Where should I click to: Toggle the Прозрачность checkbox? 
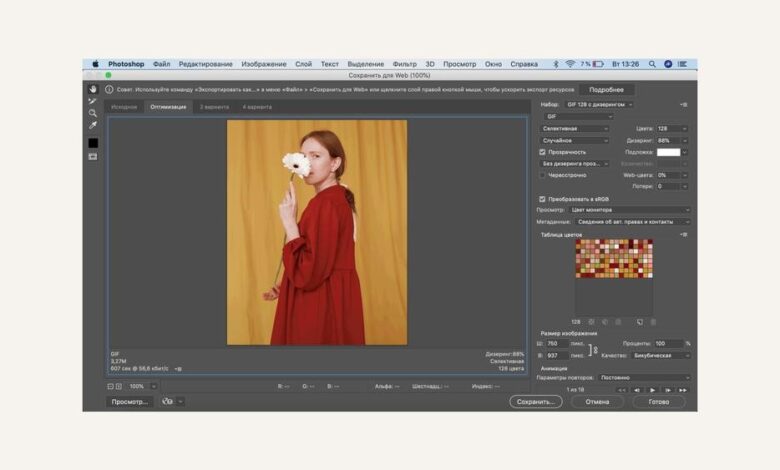pos(543,152)
